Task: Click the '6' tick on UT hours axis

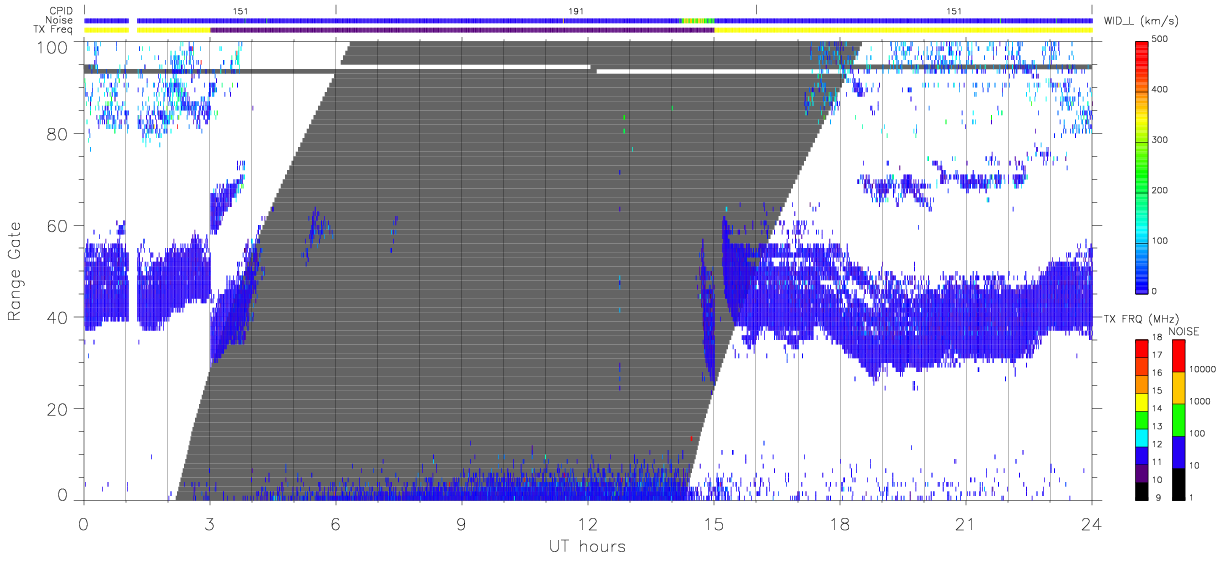Action: 335,523
